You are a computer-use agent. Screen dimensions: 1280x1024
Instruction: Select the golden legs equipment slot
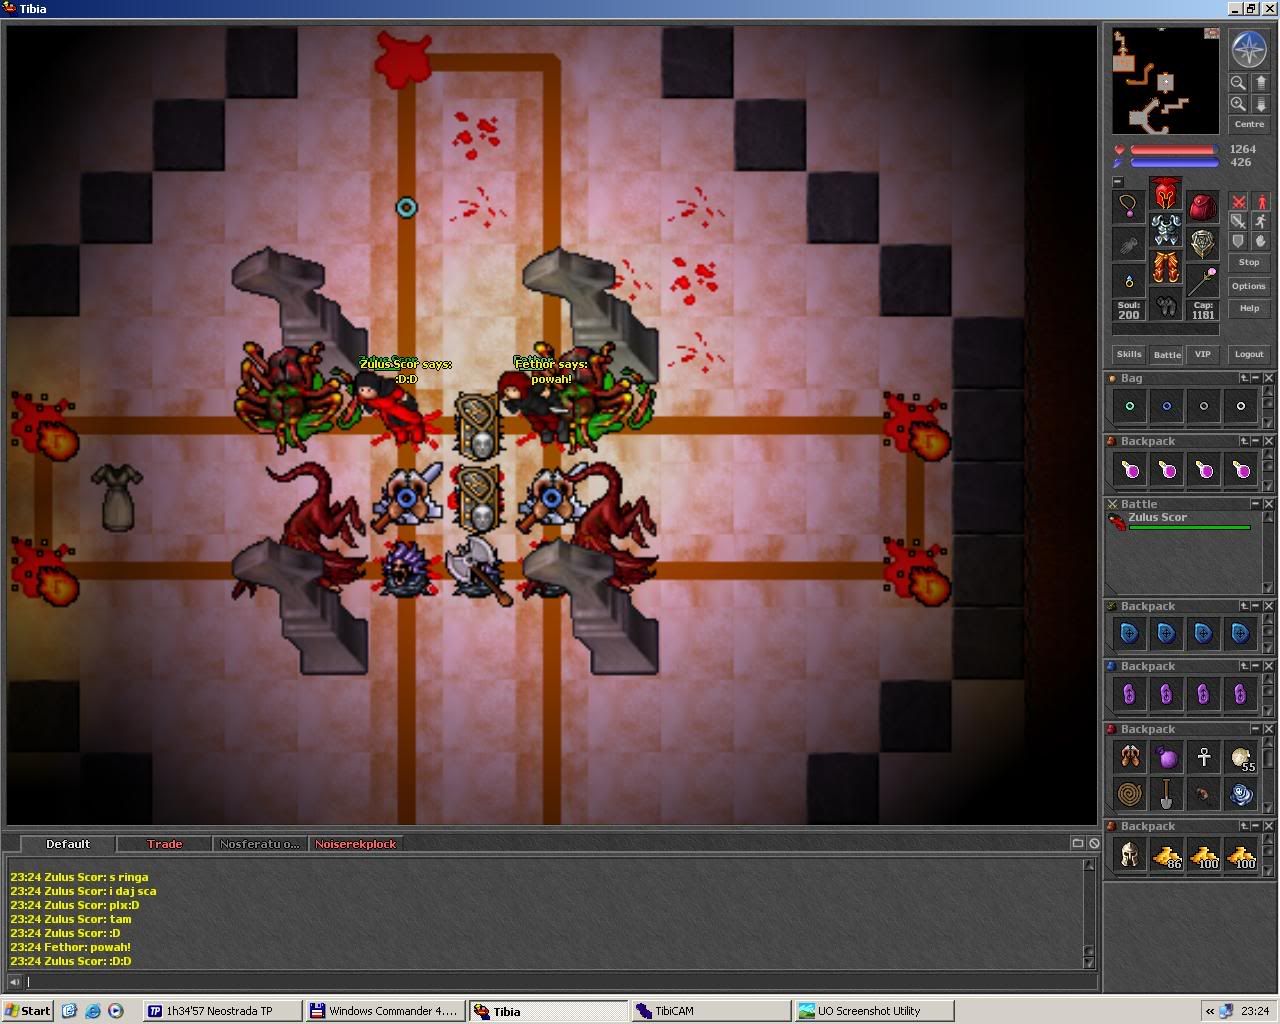1165,268
